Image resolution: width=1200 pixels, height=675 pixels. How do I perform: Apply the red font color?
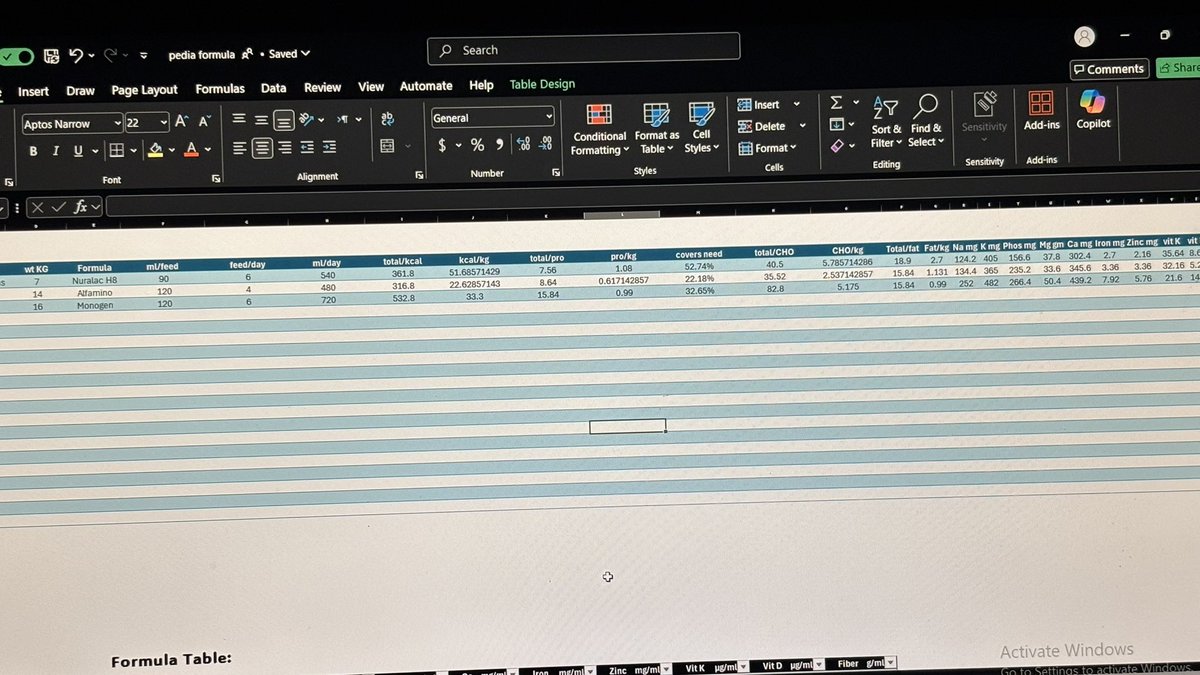193,150
